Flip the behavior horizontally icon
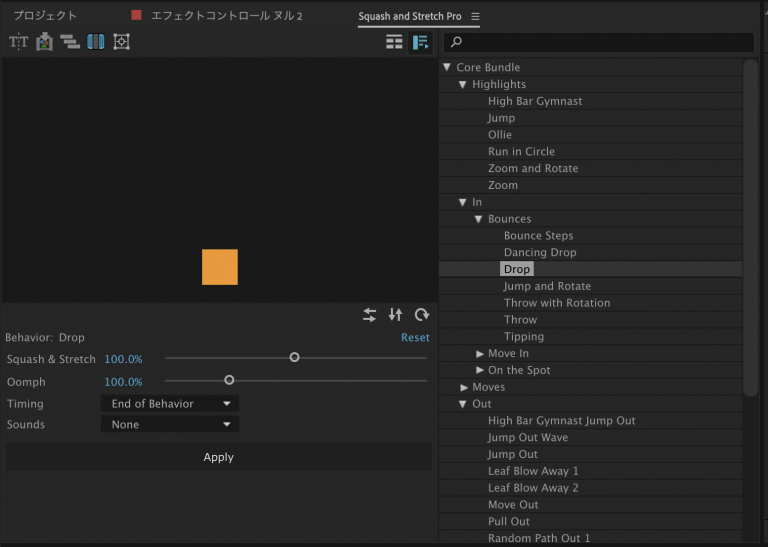The height and width of the screenshot is (547, 768). click(x=370, y=315)
